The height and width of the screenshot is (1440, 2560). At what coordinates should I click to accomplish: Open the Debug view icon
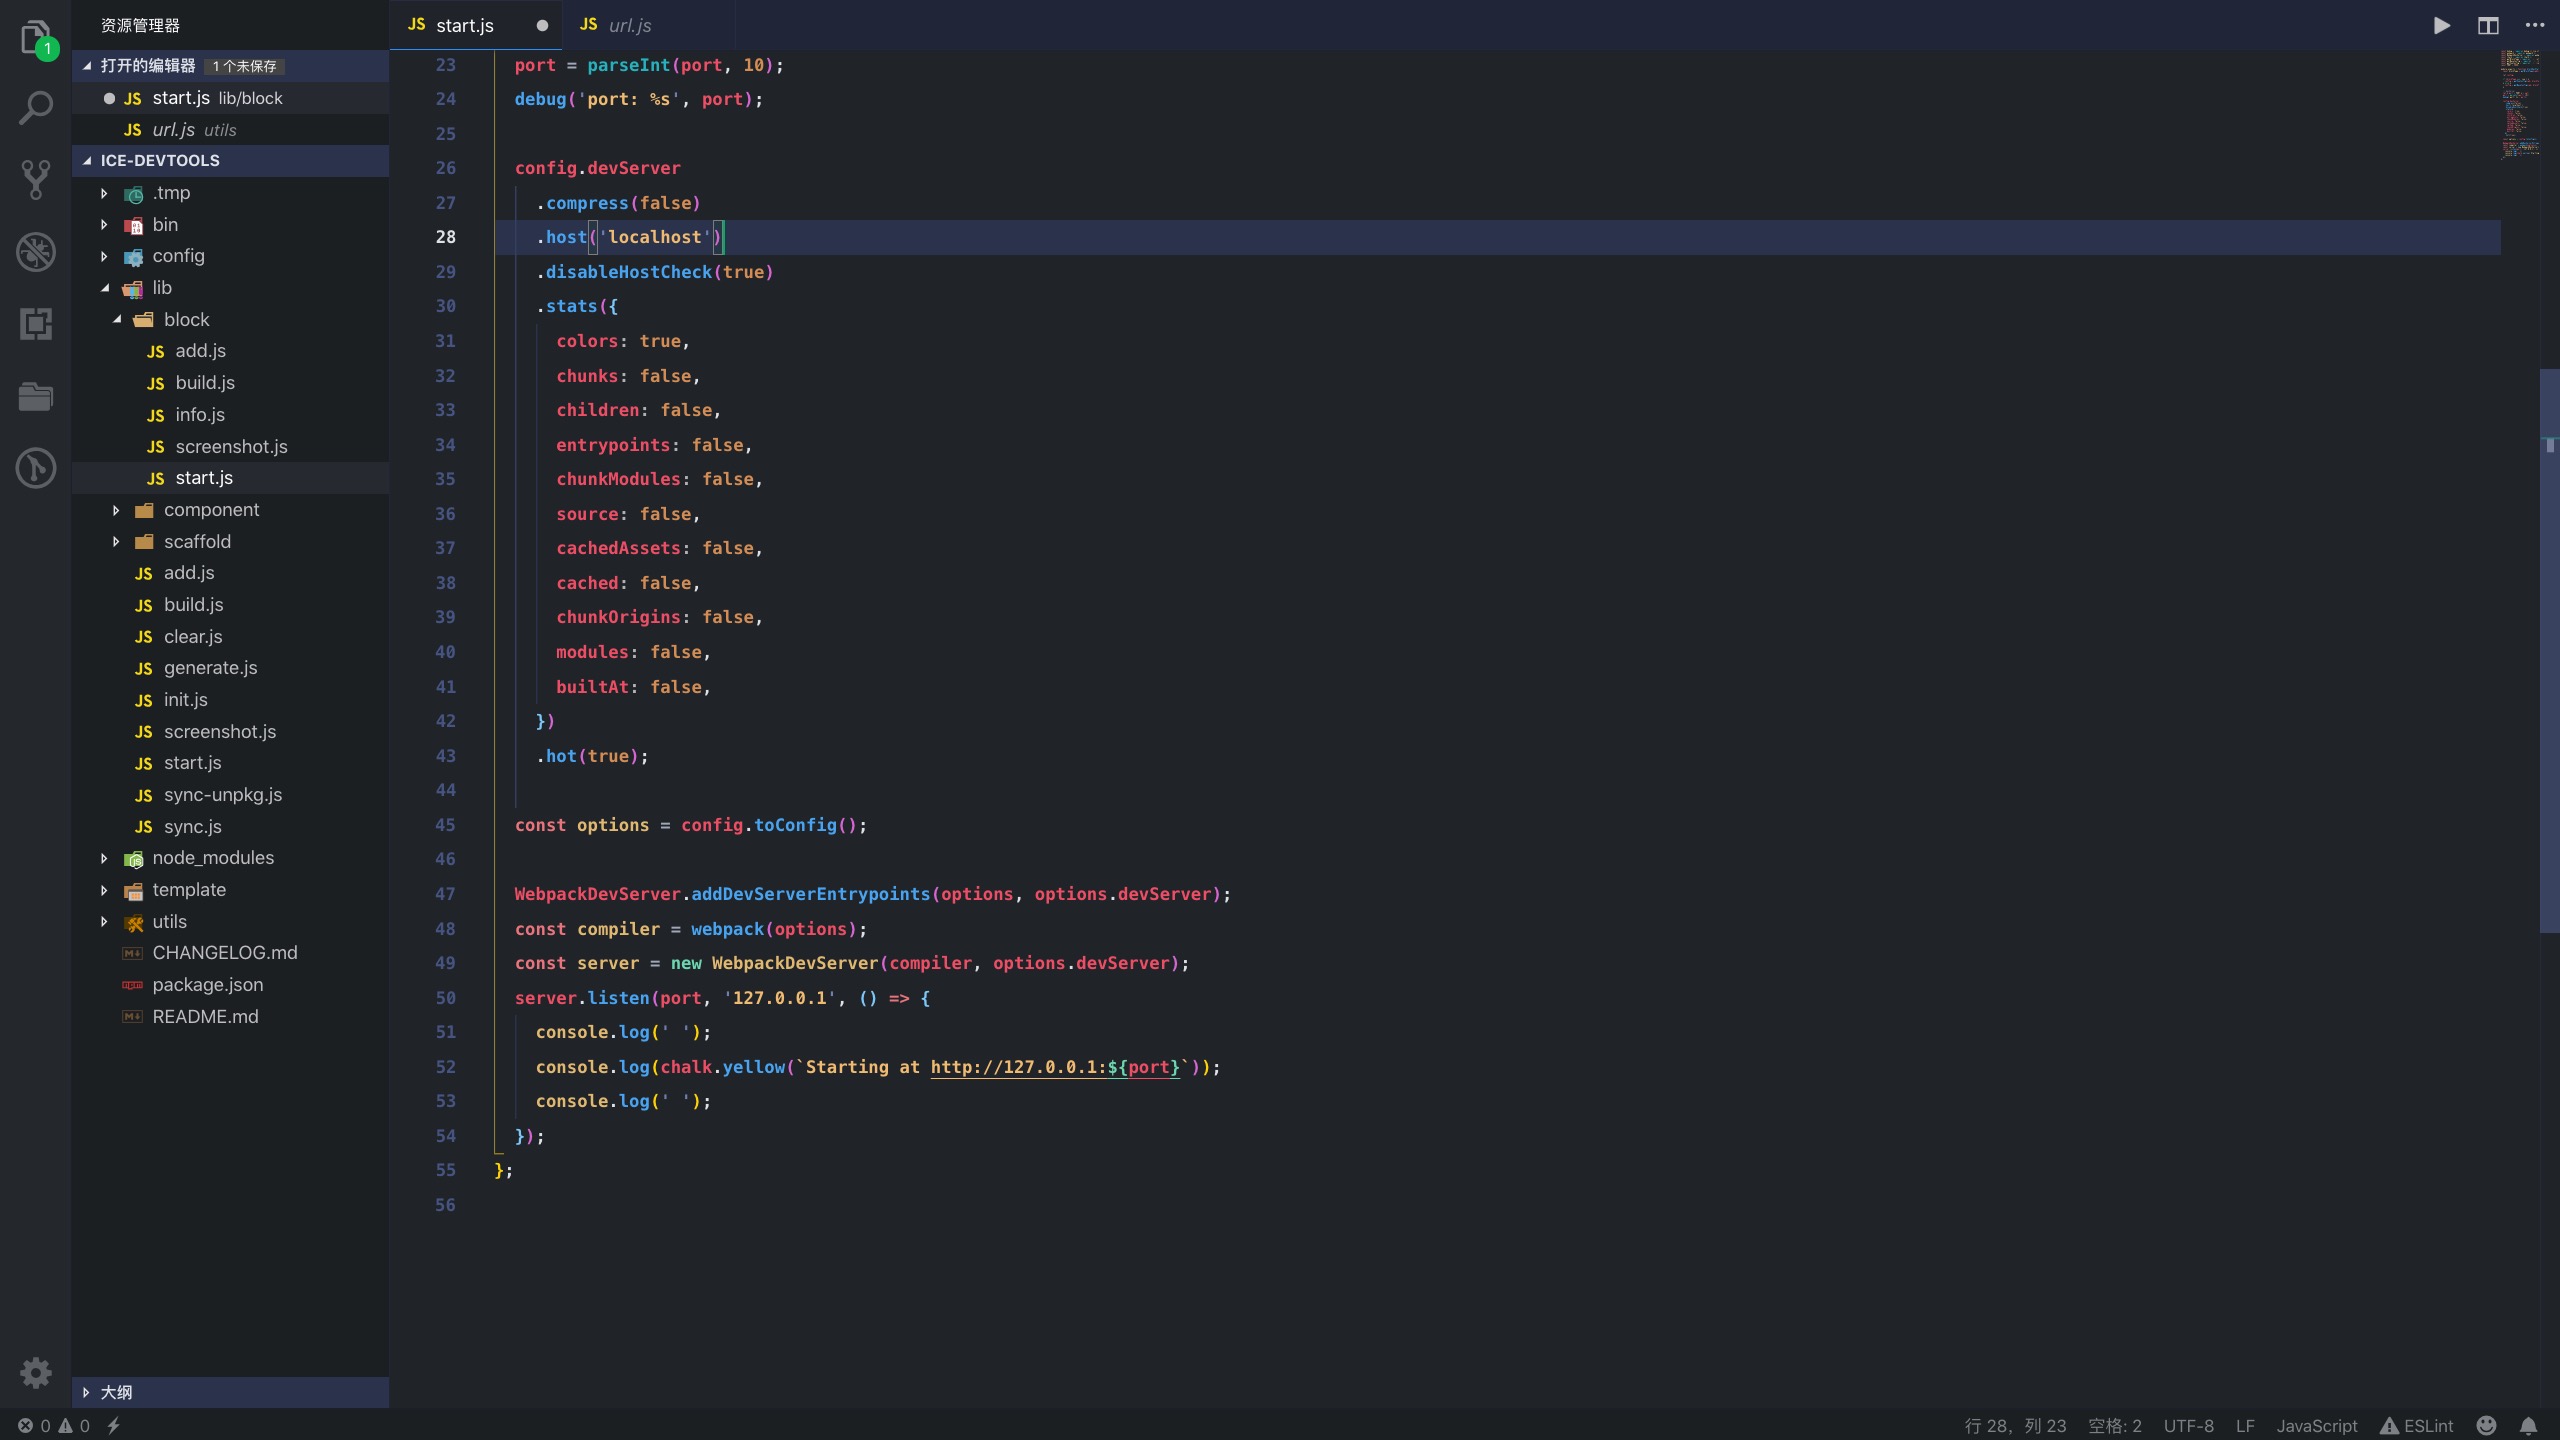click(x=36, y=252)
